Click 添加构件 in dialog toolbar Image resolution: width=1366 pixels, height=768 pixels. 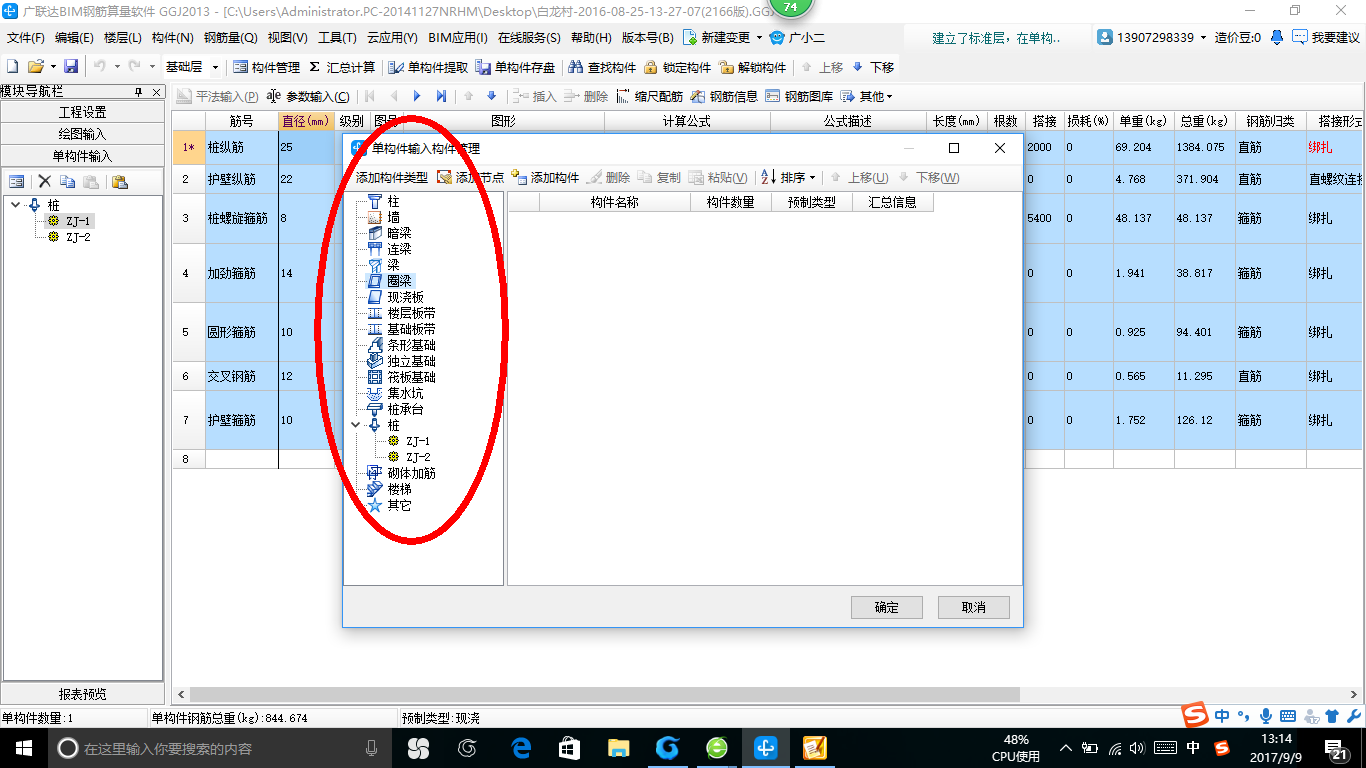pyautogui.click(x=545, y=177)
